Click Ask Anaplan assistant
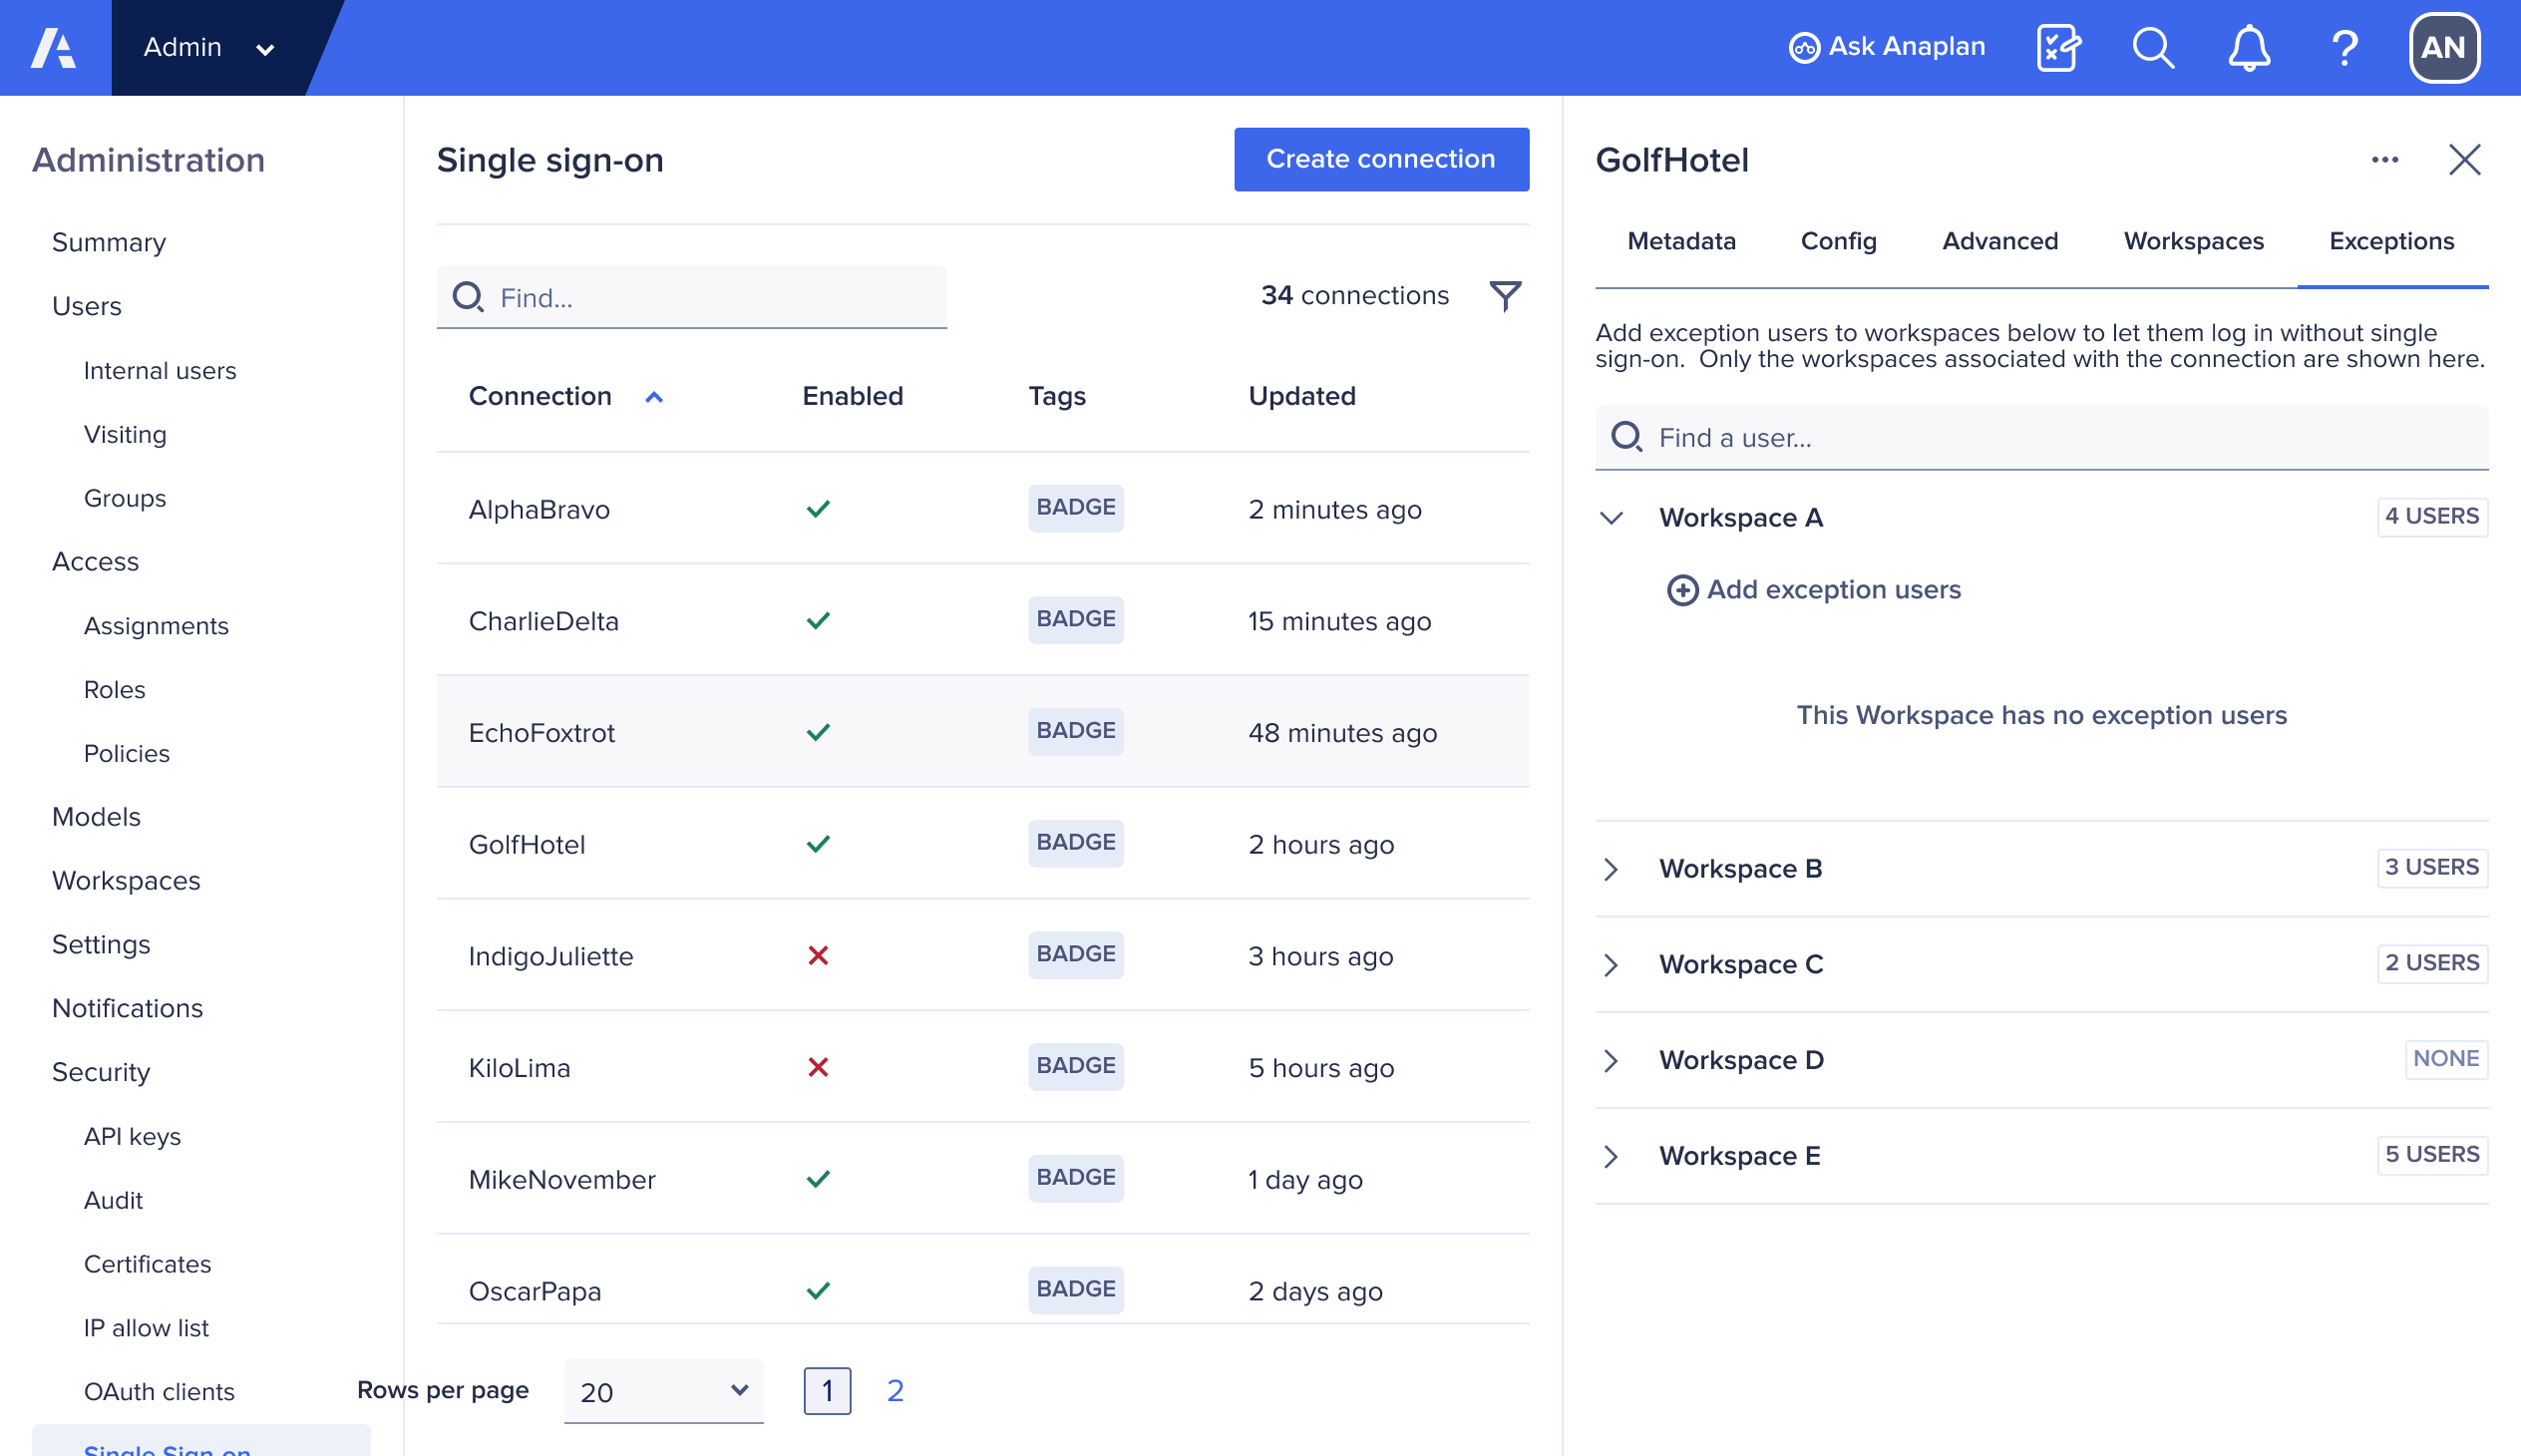This screenshot has height=1456, width=2521. 1887,47
